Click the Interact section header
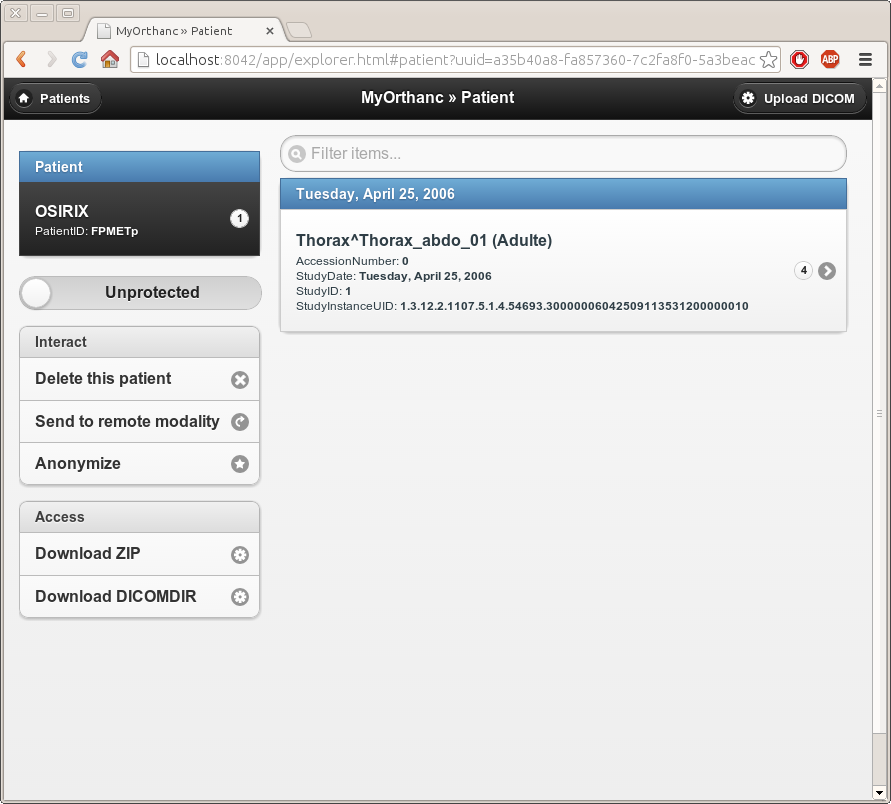 [139, 342]
